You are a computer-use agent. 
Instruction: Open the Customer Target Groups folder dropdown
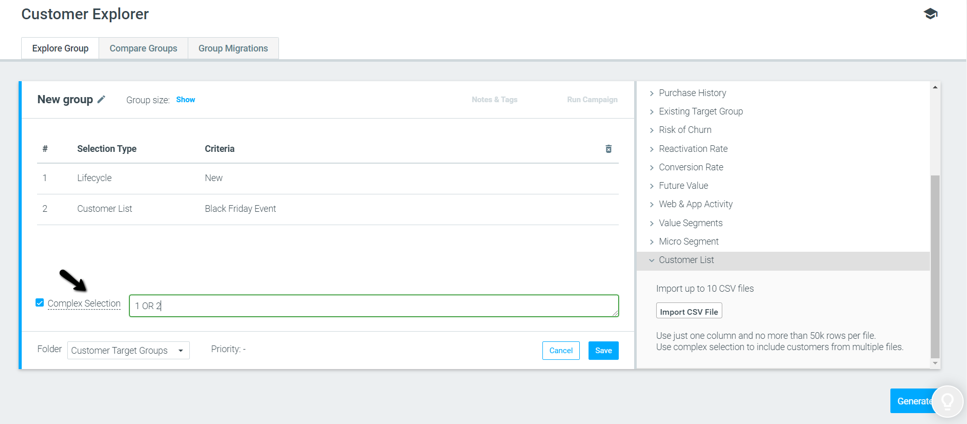coord(128,350)
